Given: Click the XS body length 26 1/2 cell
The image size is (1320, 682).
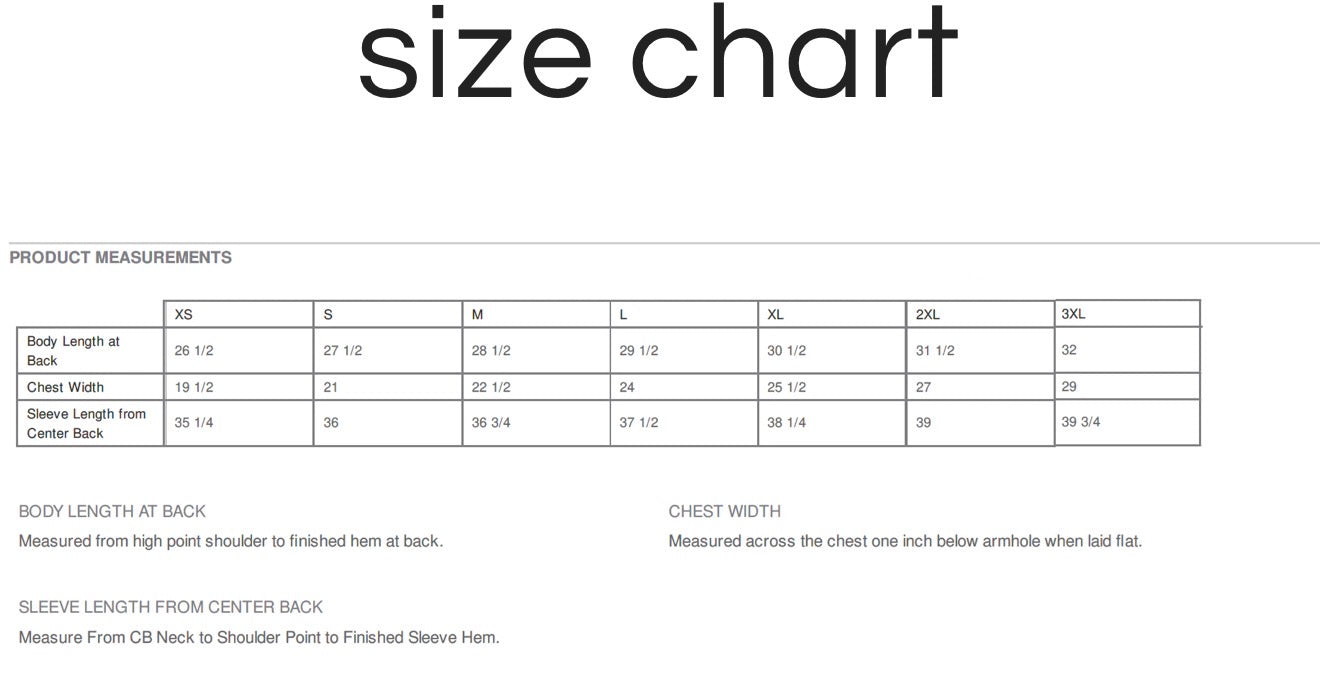Looking at the screenshot, I should pos(239,351).
